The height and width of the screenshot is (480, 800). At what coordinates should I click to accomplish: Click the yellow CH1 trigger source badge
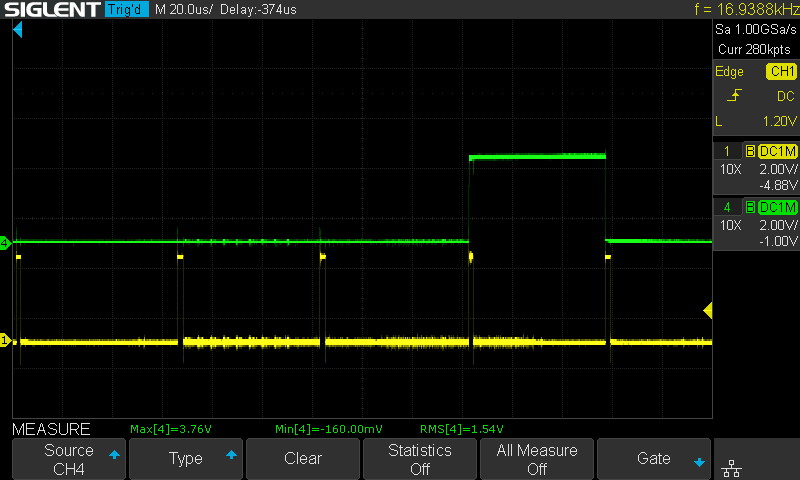[x=781, y=72]
